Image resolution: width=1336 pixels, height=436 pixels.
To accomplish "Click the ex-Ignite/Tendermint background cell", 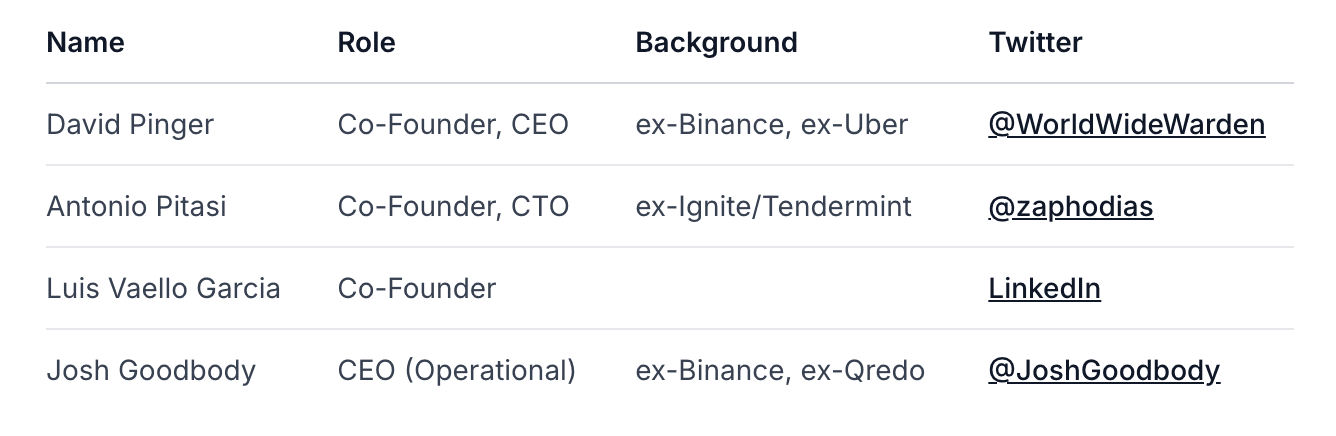I will 773,207.
